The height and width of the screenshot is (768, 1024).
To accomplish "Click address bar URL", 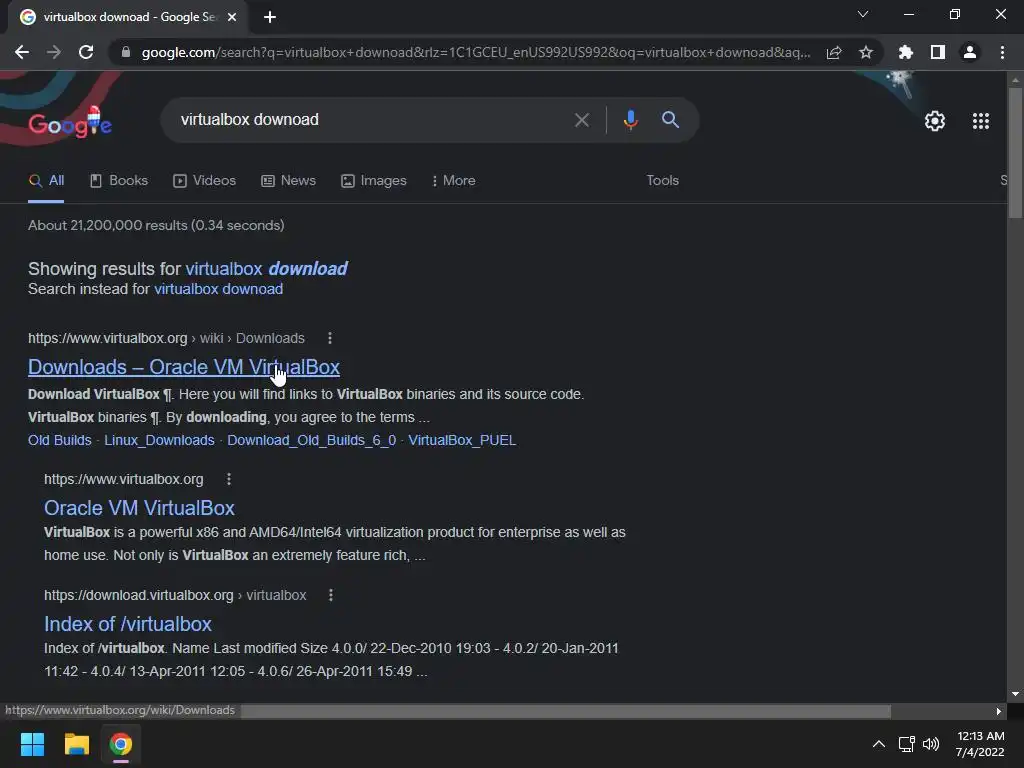I will coord(475,52).
